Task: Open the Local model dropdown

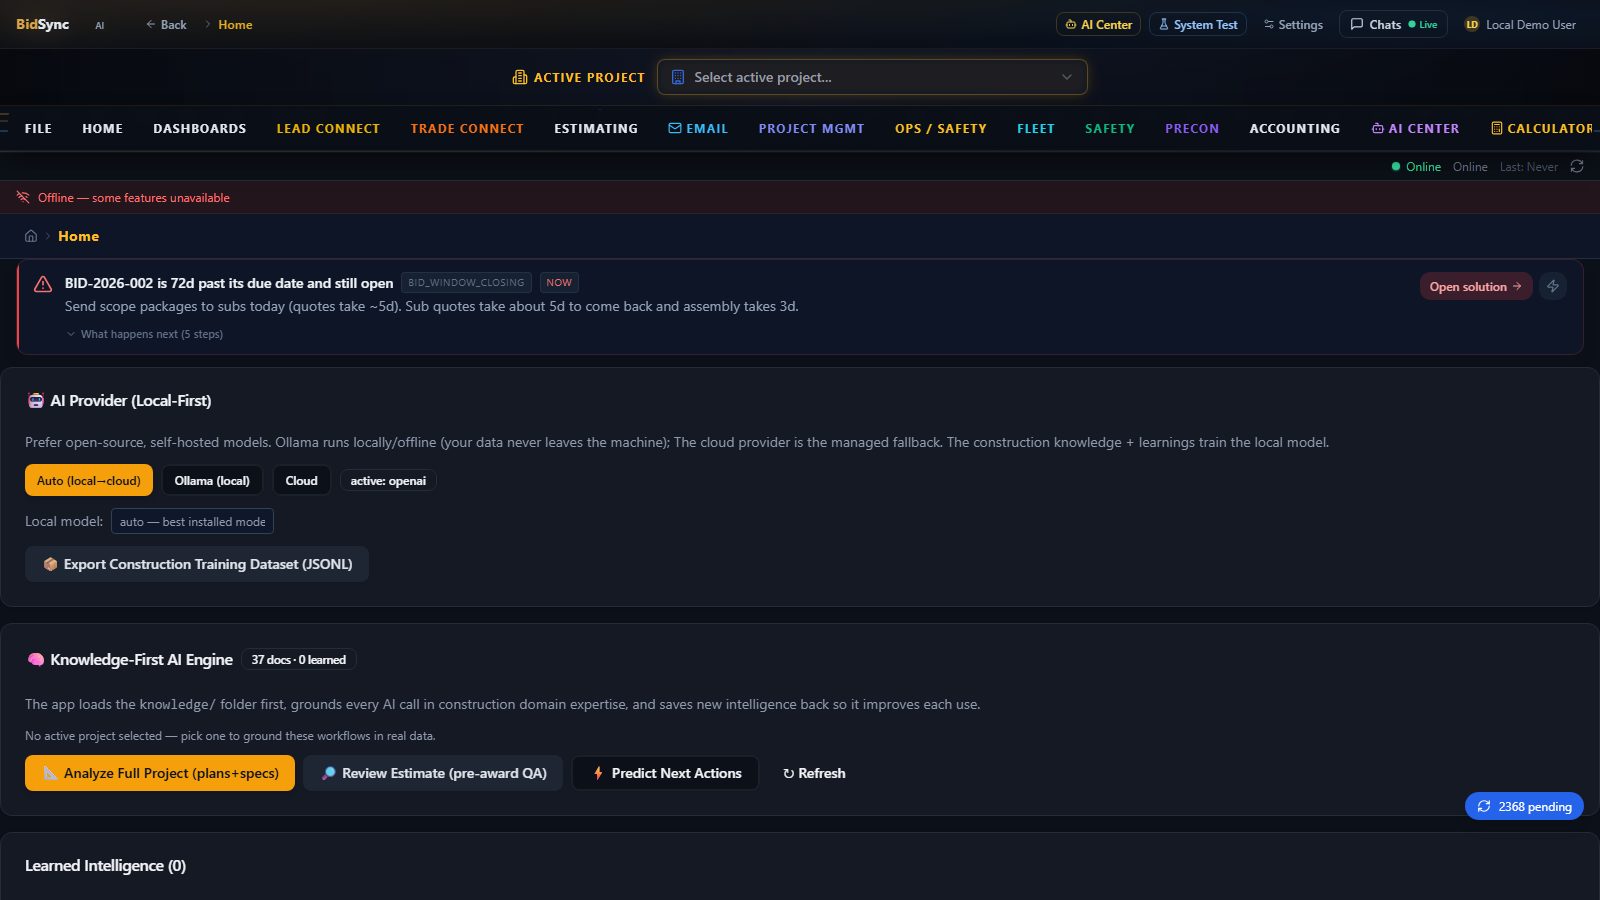Action: pos(192,521)
